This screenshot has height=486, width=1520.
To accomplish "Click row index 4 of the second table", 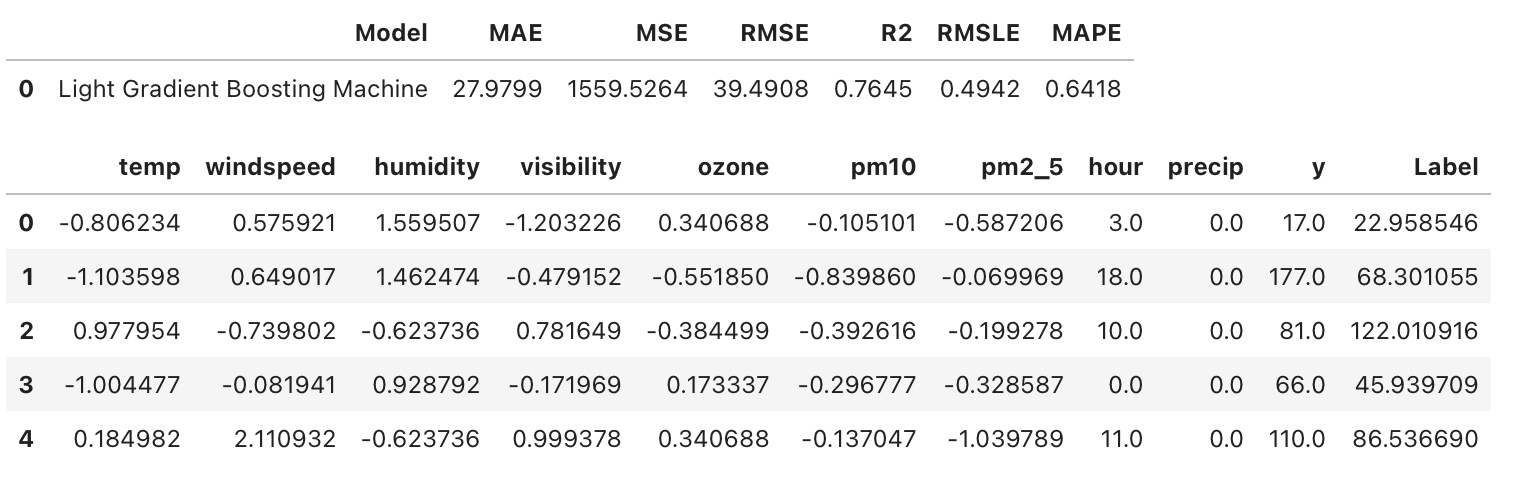I will pyautogui.click(x=26, y=438).
